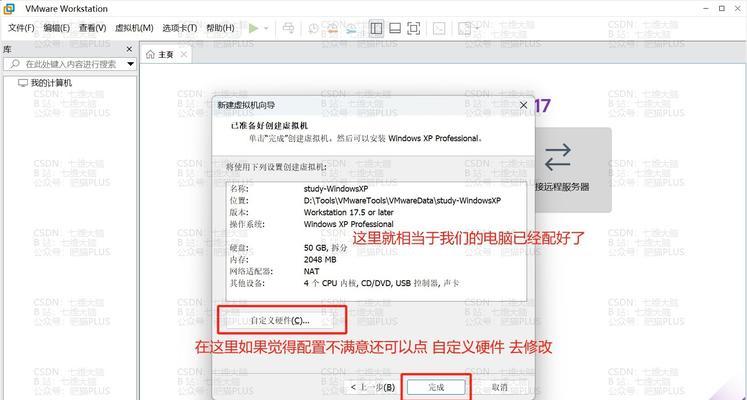Open the 文件(F) menu
The image size is (747, 400).
click(21, 28)
